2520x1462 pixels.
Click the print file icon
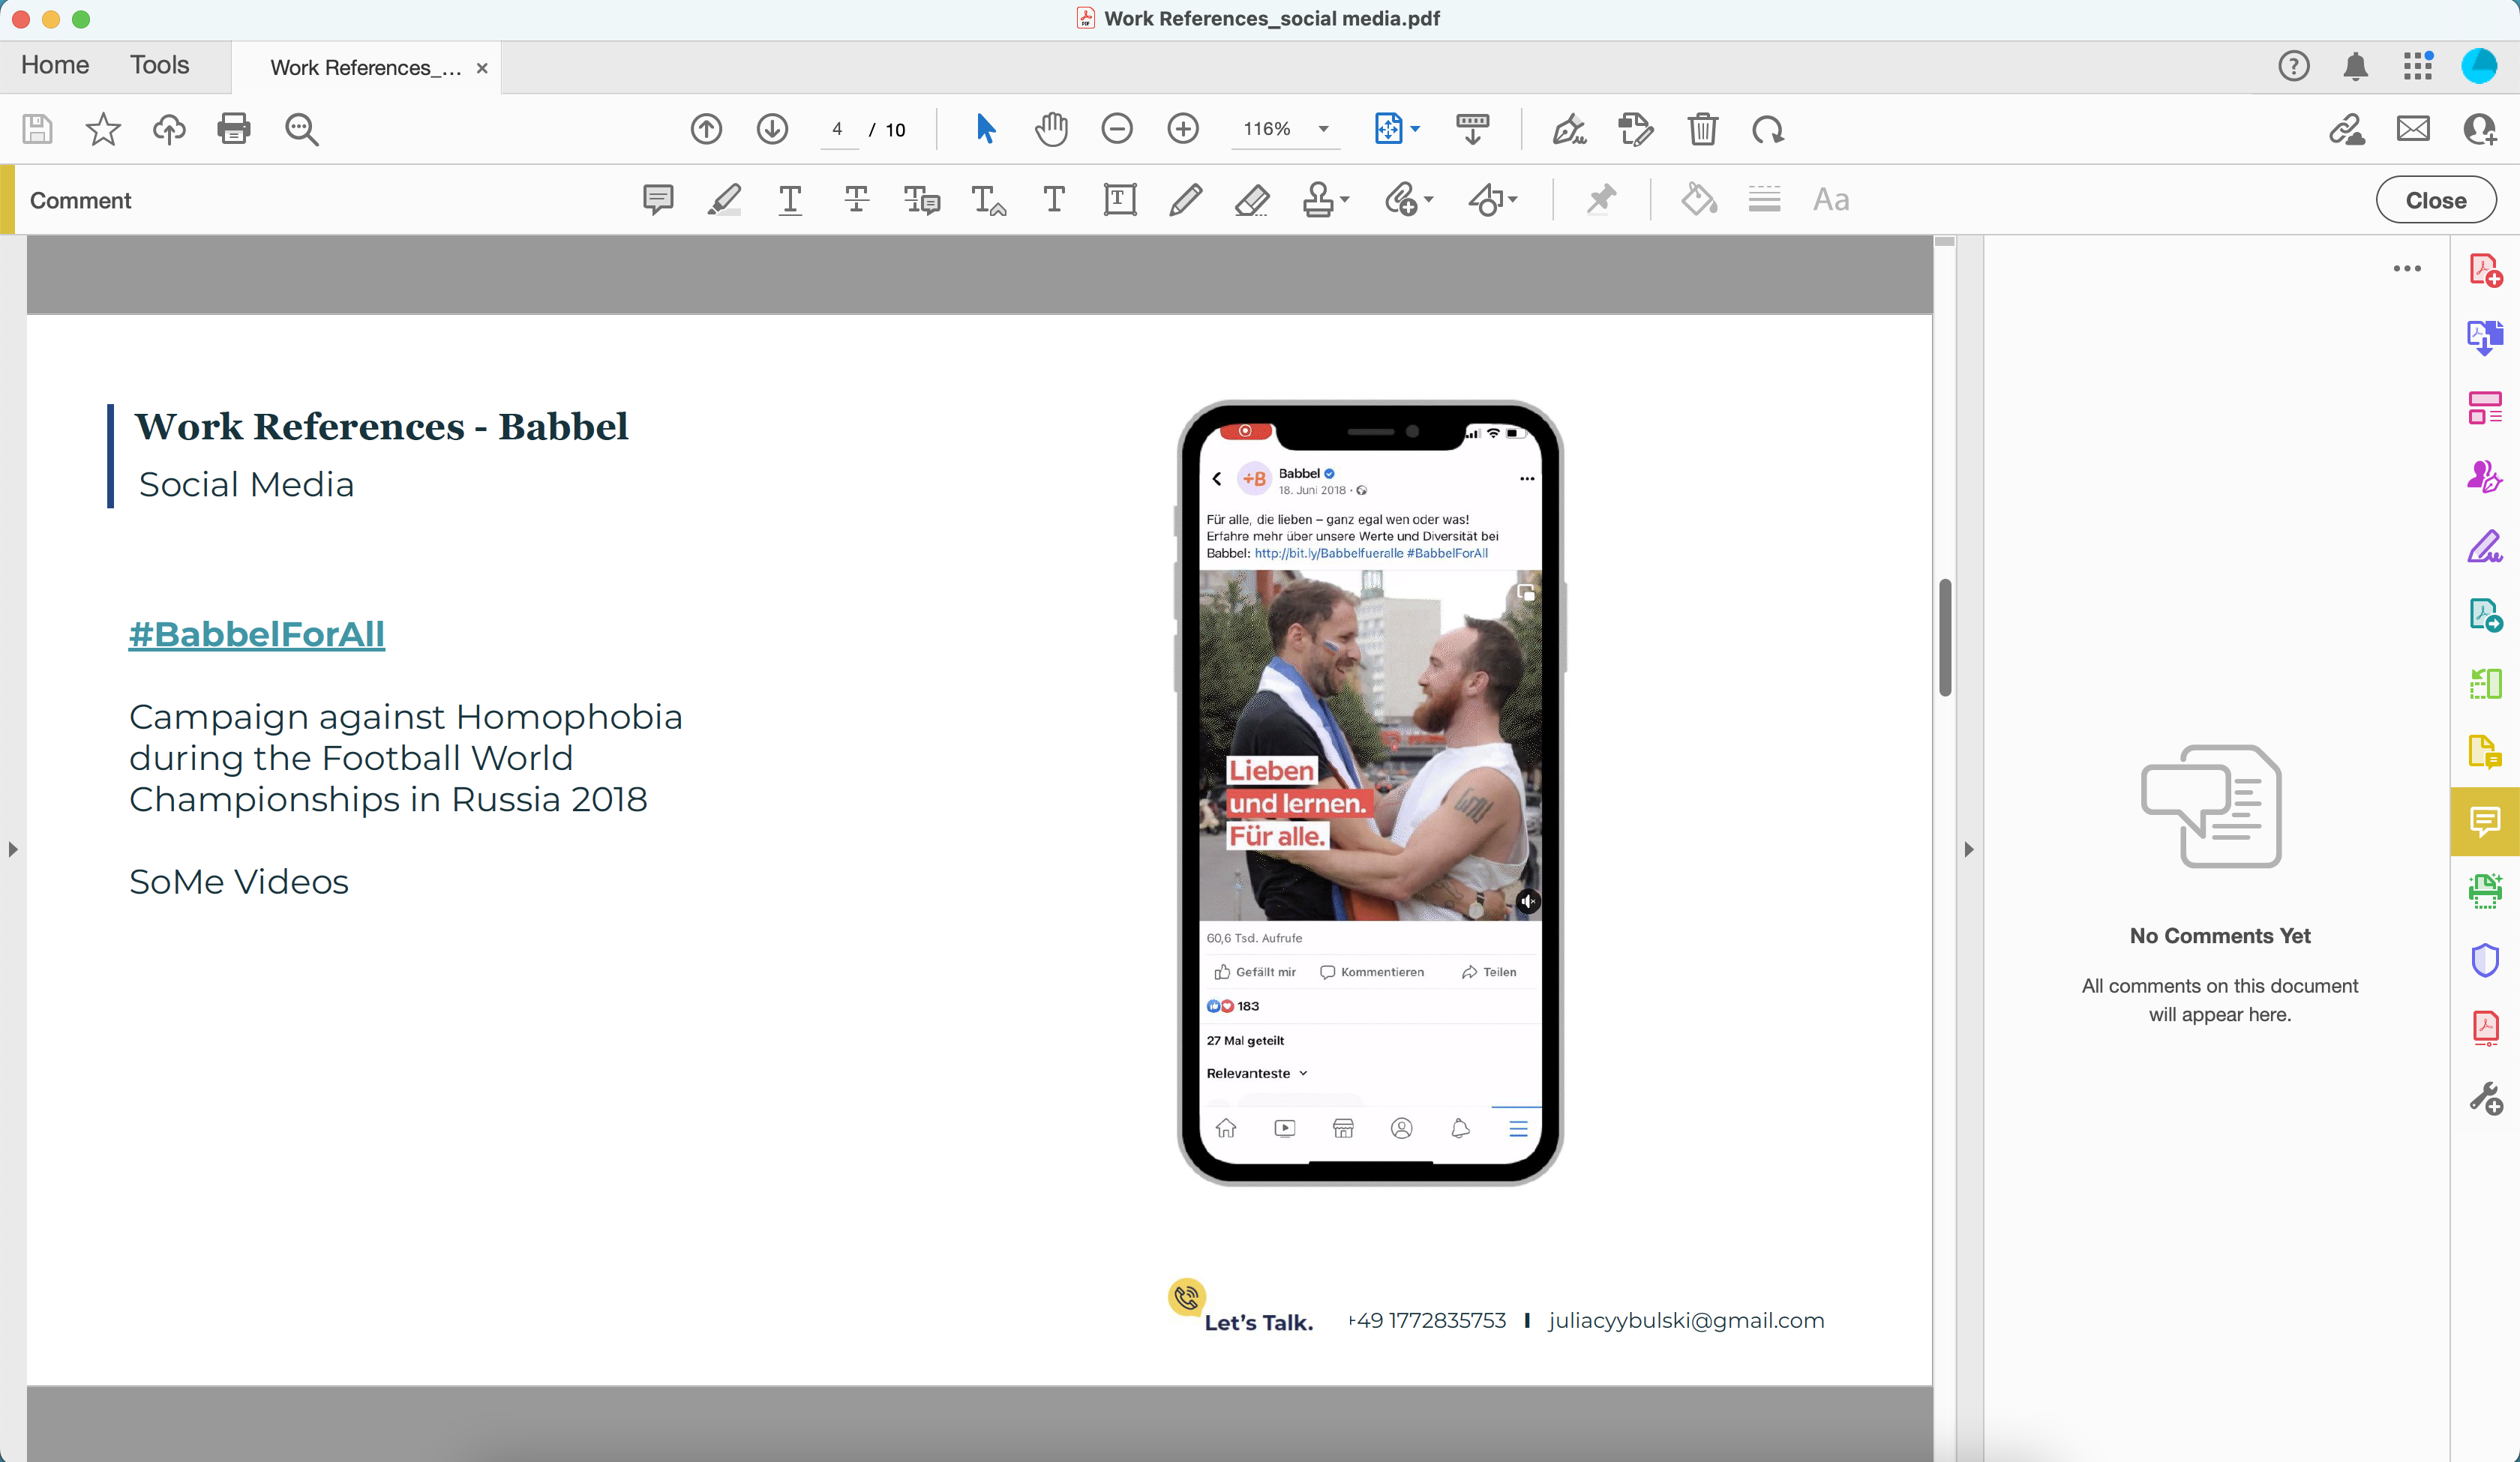point(234,129)
